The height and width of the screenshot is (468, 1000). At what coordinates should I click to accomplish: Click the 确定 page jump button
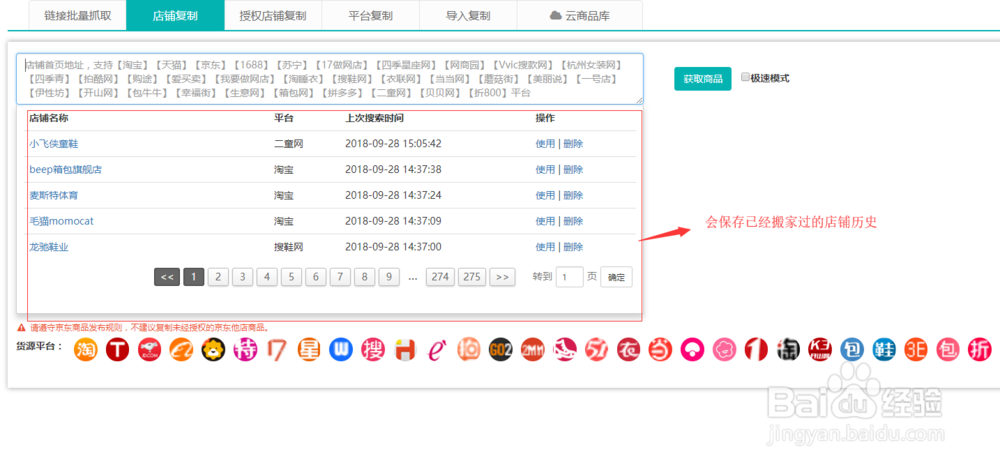point(616,277)
